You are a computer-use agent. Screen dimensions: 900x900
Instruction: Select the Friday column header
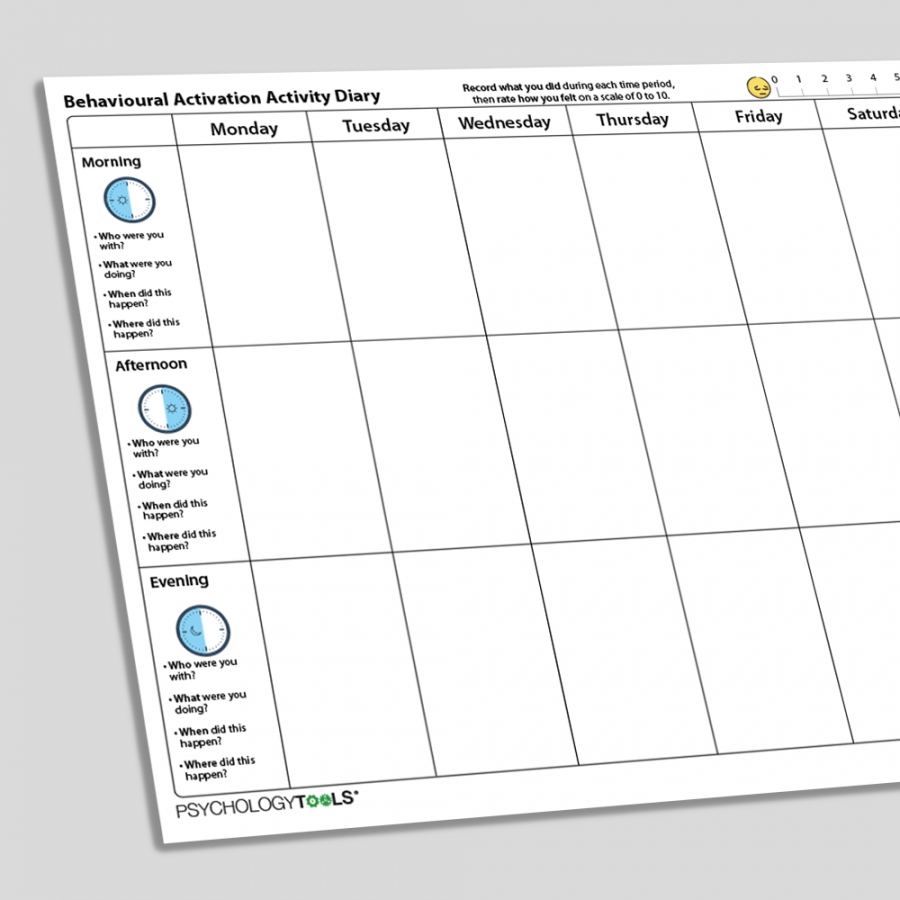[758, 116]
